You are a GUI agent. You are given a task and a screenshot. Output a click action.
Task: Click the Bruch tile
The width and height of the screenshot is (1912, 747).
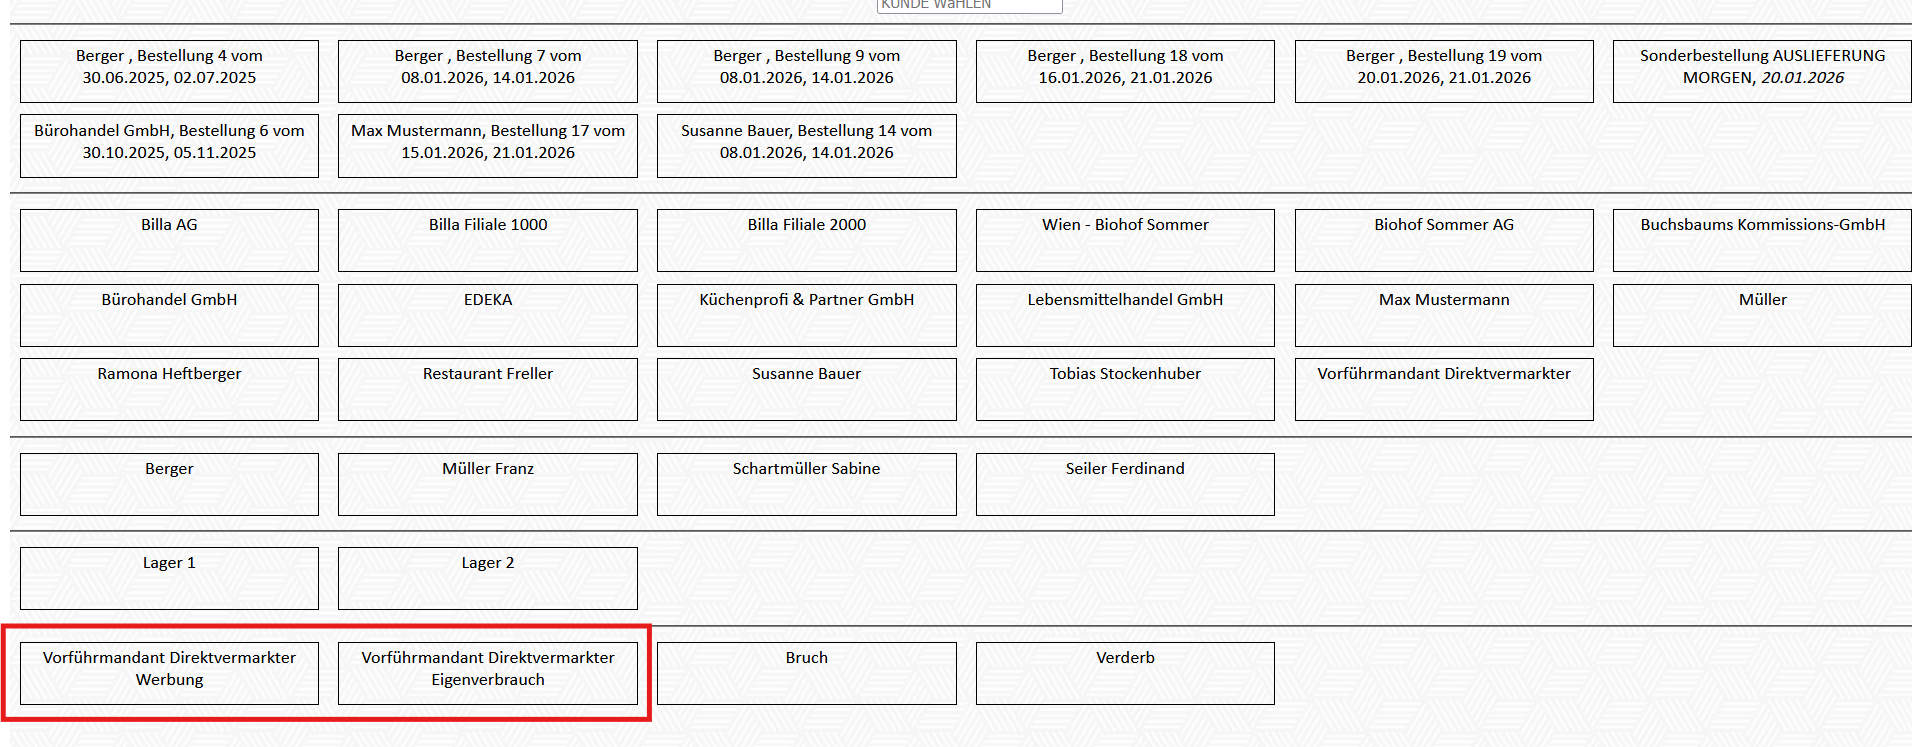806,673
